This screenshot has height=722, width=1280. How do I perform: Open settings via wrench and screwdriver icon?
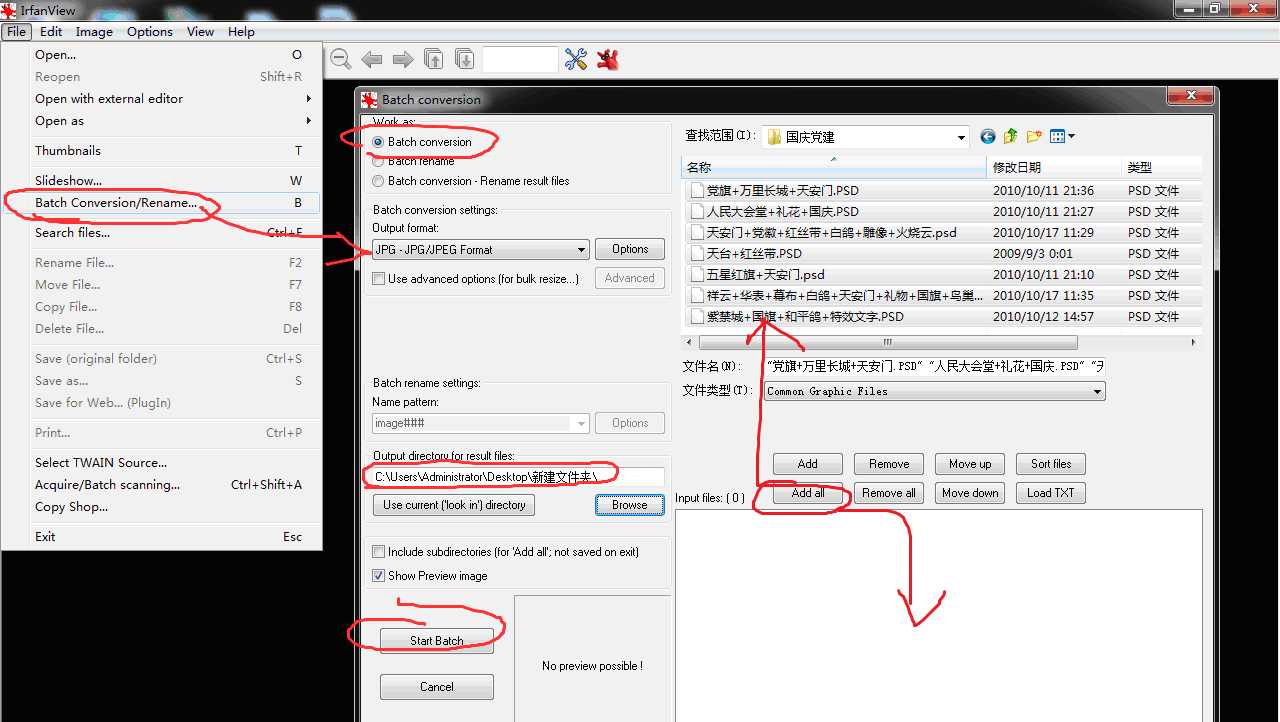pos(575,59)
